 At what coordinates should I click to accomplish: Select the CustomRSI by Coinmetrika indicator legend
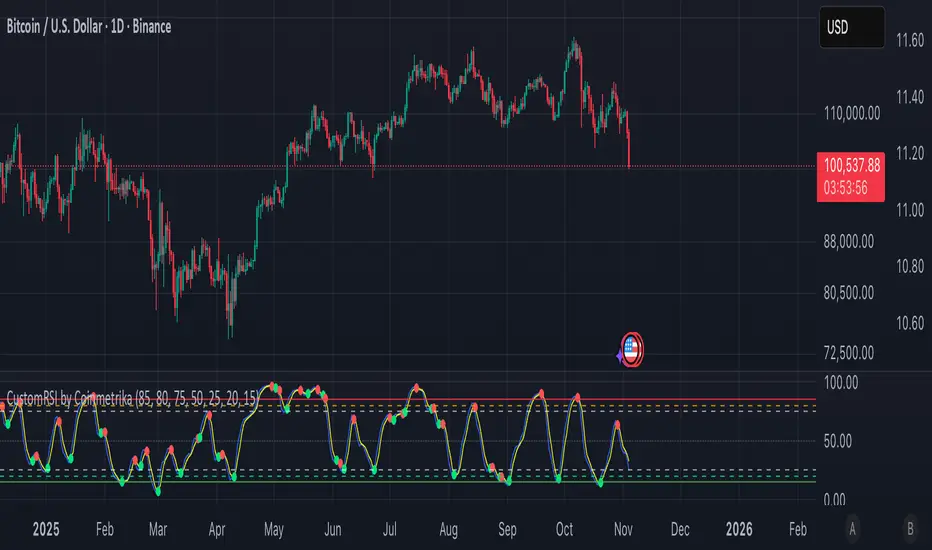click(133, 398)
